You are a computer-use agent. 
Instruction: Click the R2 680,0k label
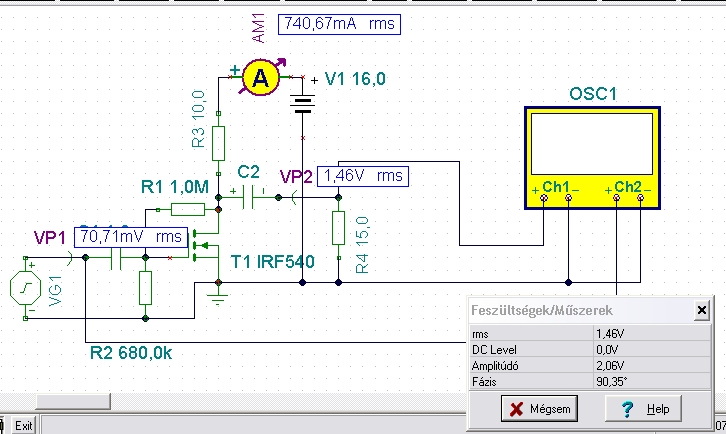click(131, 353)
